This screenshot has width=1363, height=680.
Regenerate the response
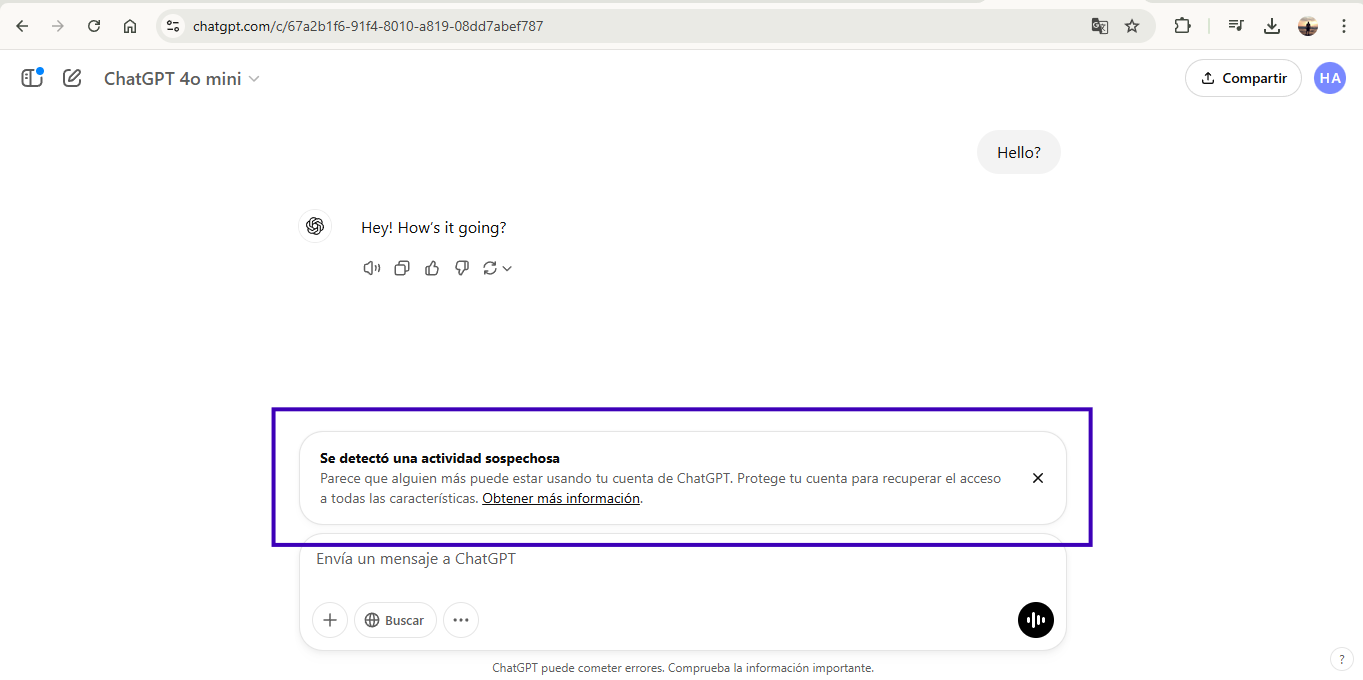click(x=490, y=268)
